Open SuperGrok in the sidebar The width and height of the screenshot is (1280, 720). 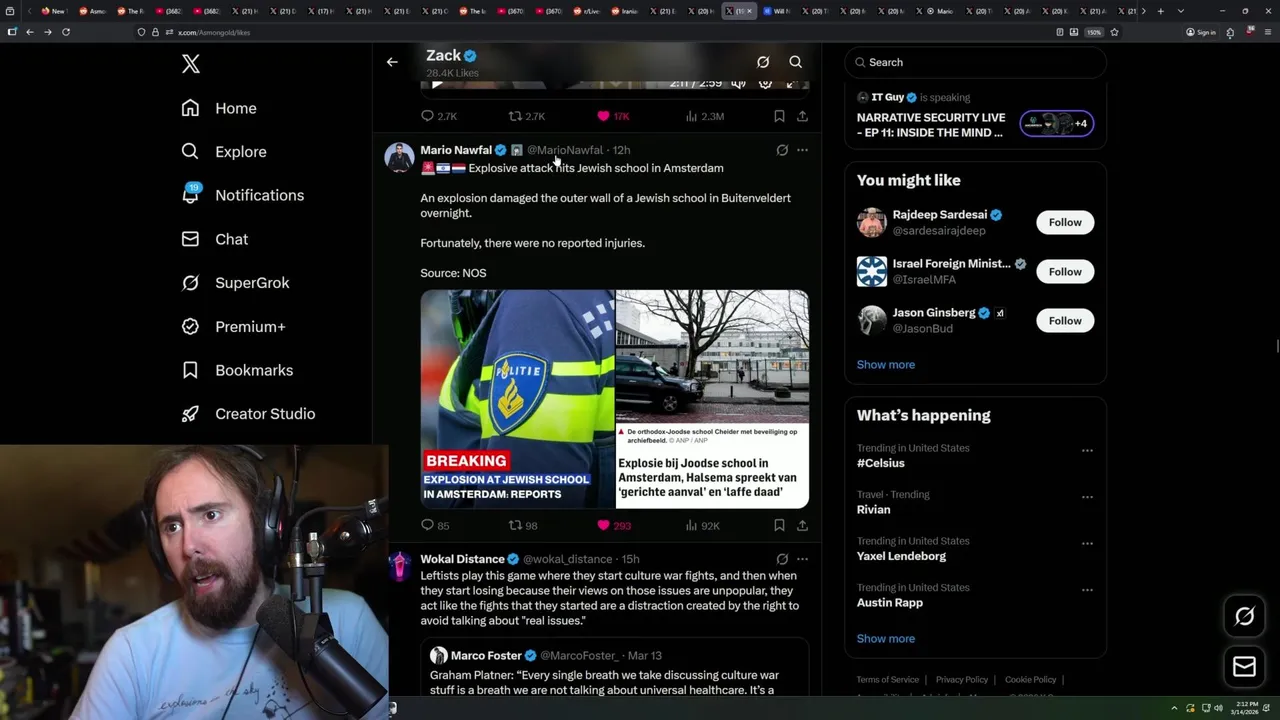[236, 283]
